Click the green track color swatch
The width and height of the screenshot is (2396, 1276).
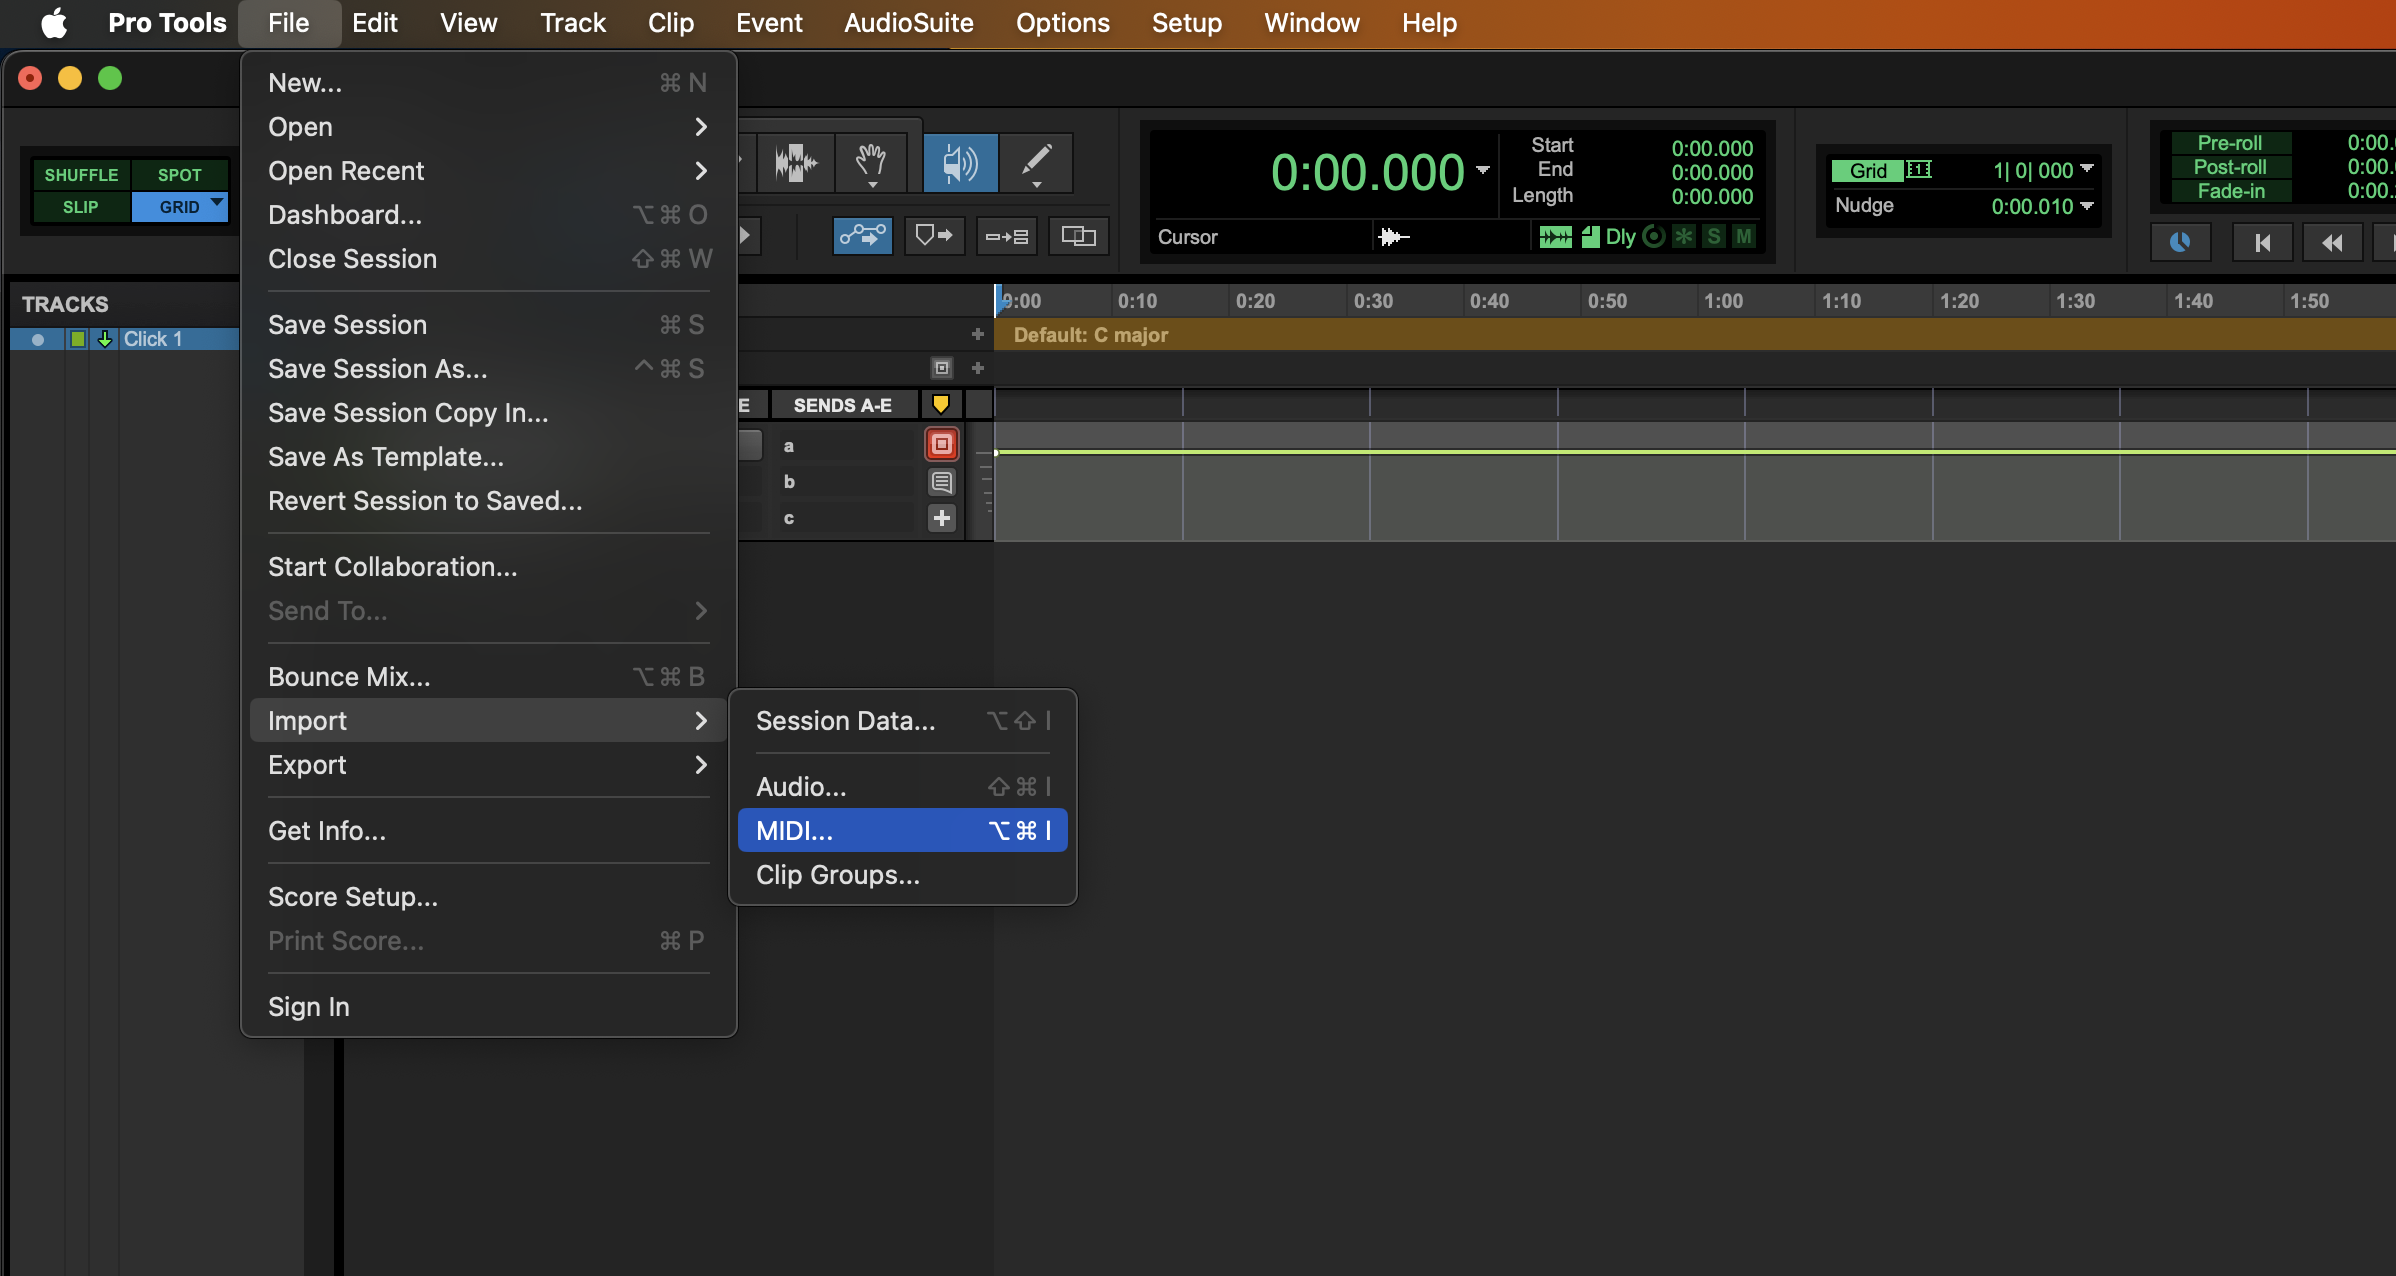click(77, 339)
